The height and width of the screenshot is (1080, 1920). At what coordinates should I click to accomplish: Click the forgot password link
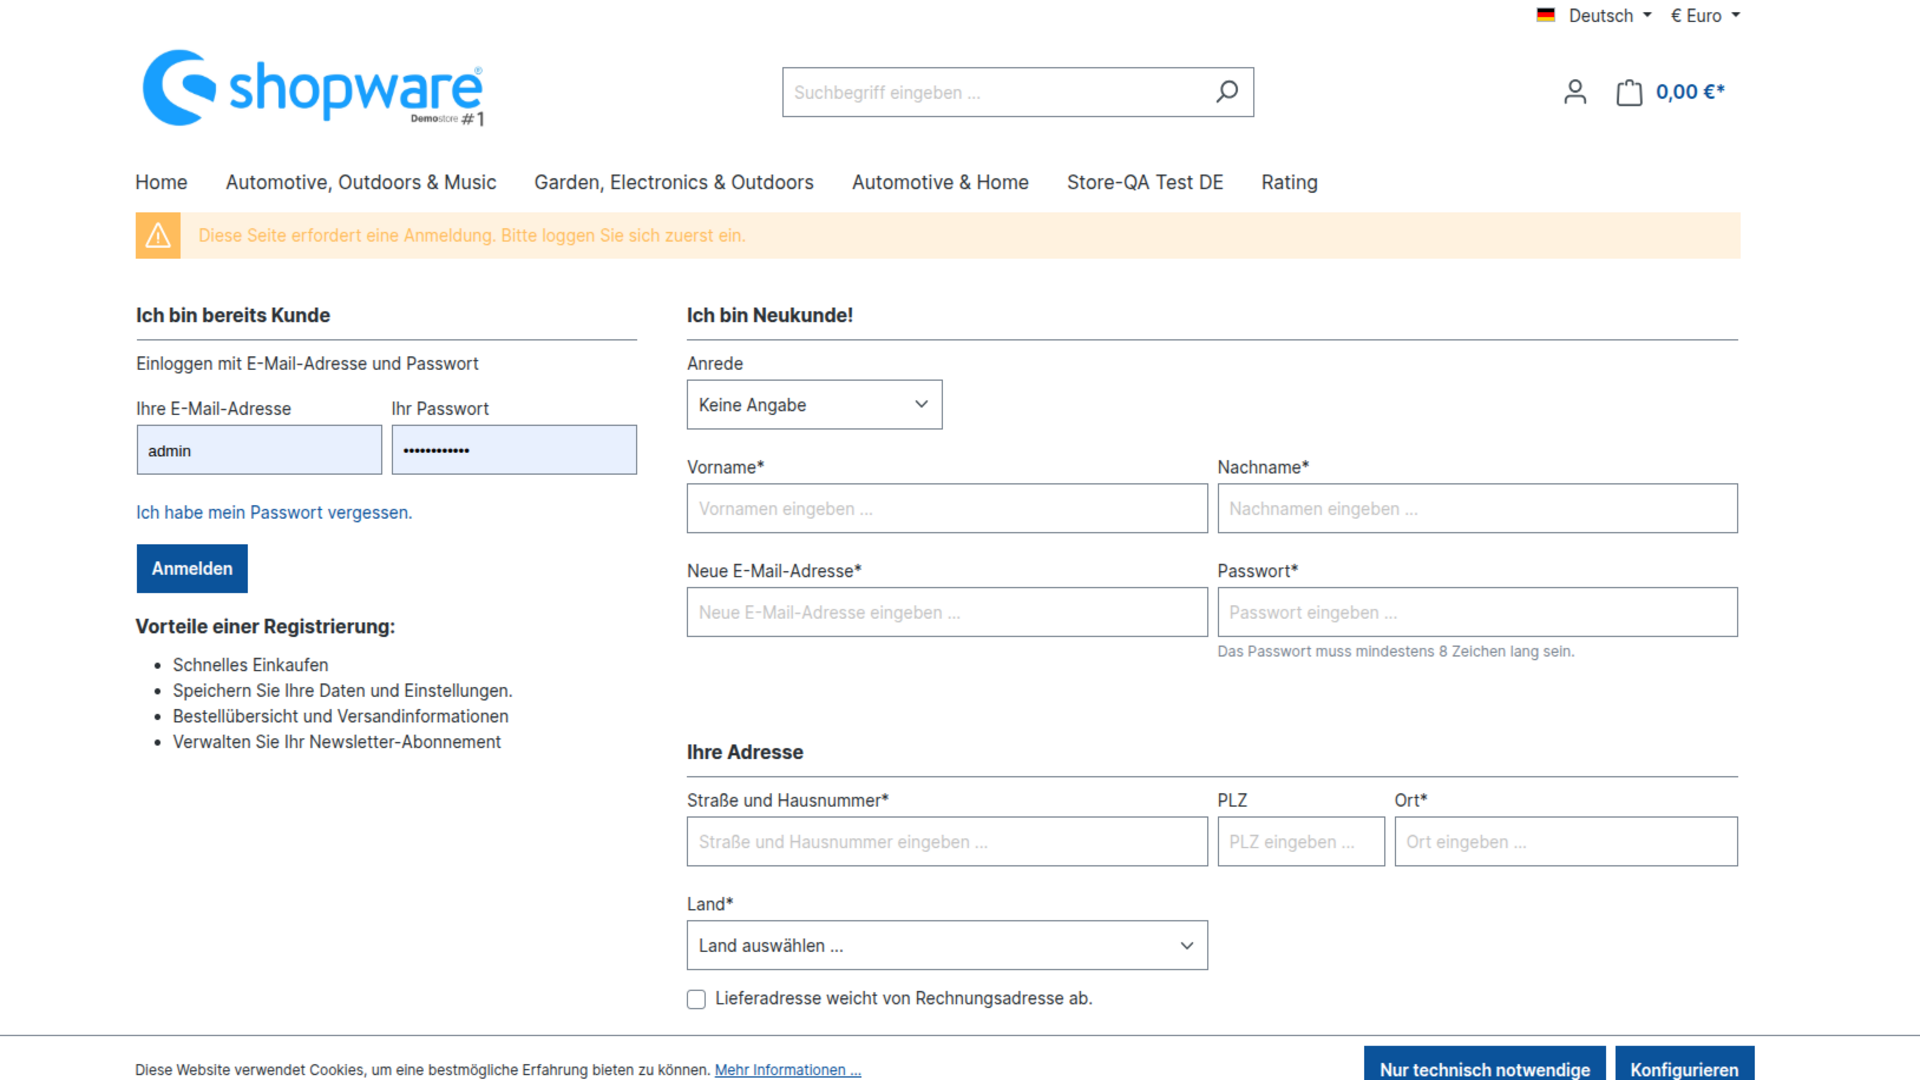(x=274, y=513)
